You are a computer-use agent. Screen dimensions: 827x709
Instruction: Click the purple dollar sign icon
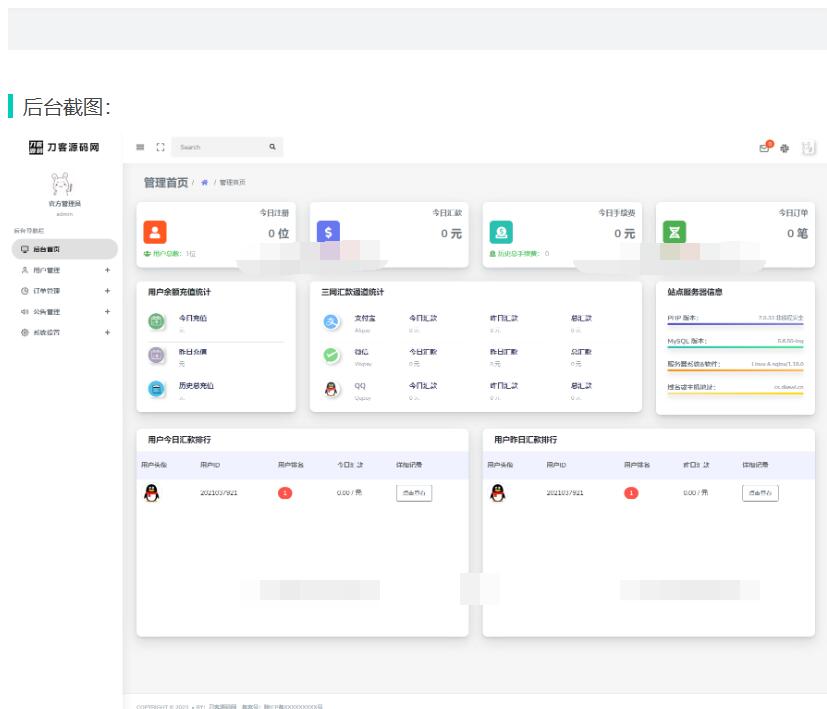click(x=328, y=232)
